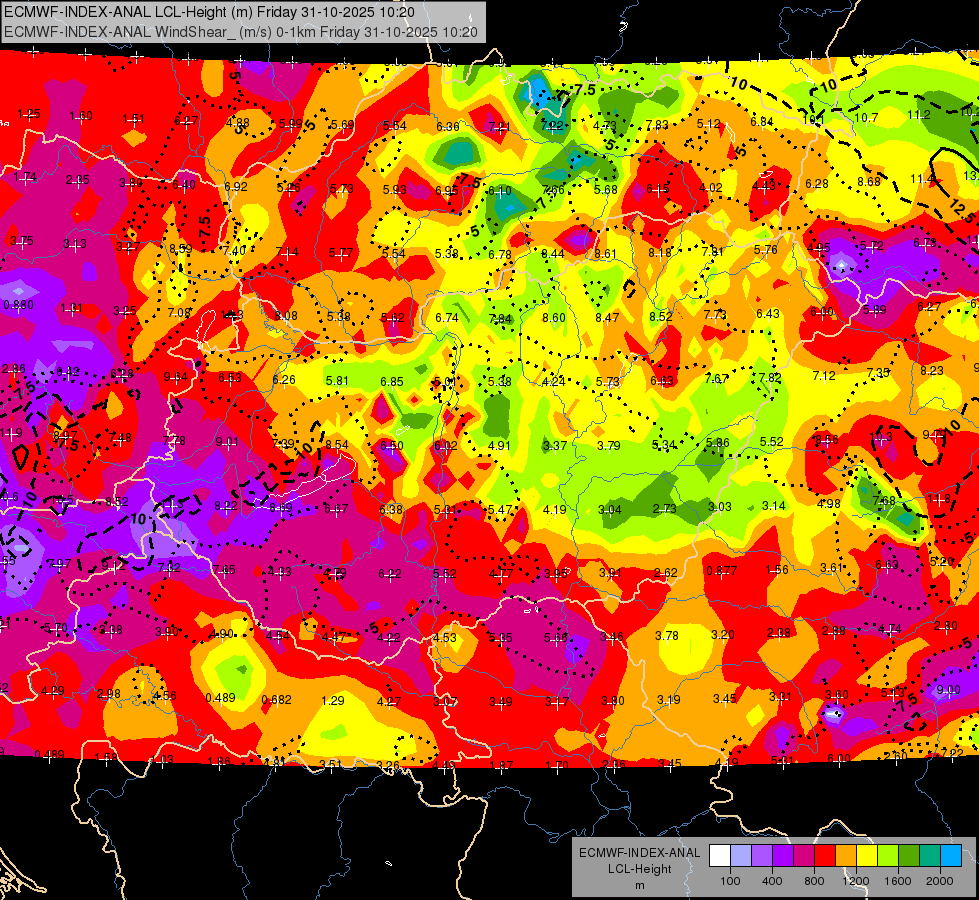
Task: Click the dark green legend swatch after 1600
Action: pos(909,856)
